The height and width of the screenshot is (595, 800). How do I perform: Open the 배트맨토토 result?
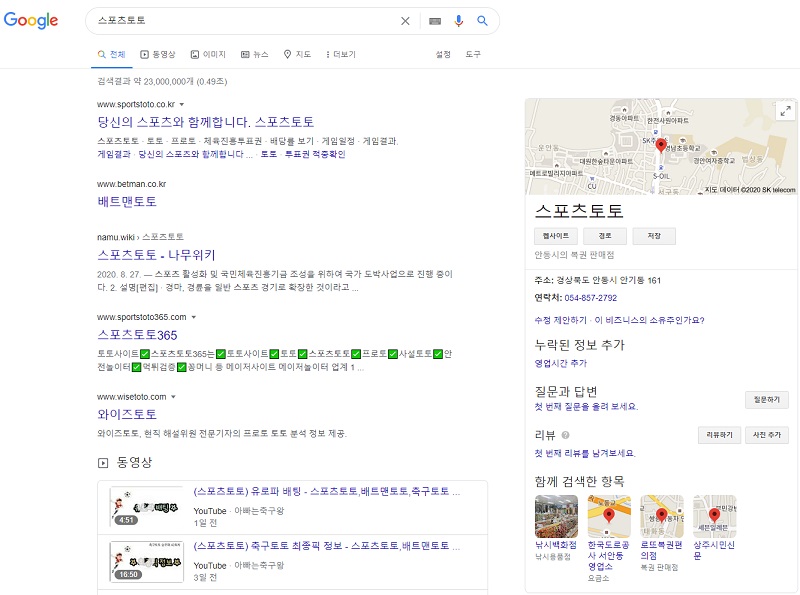(127, 202)
